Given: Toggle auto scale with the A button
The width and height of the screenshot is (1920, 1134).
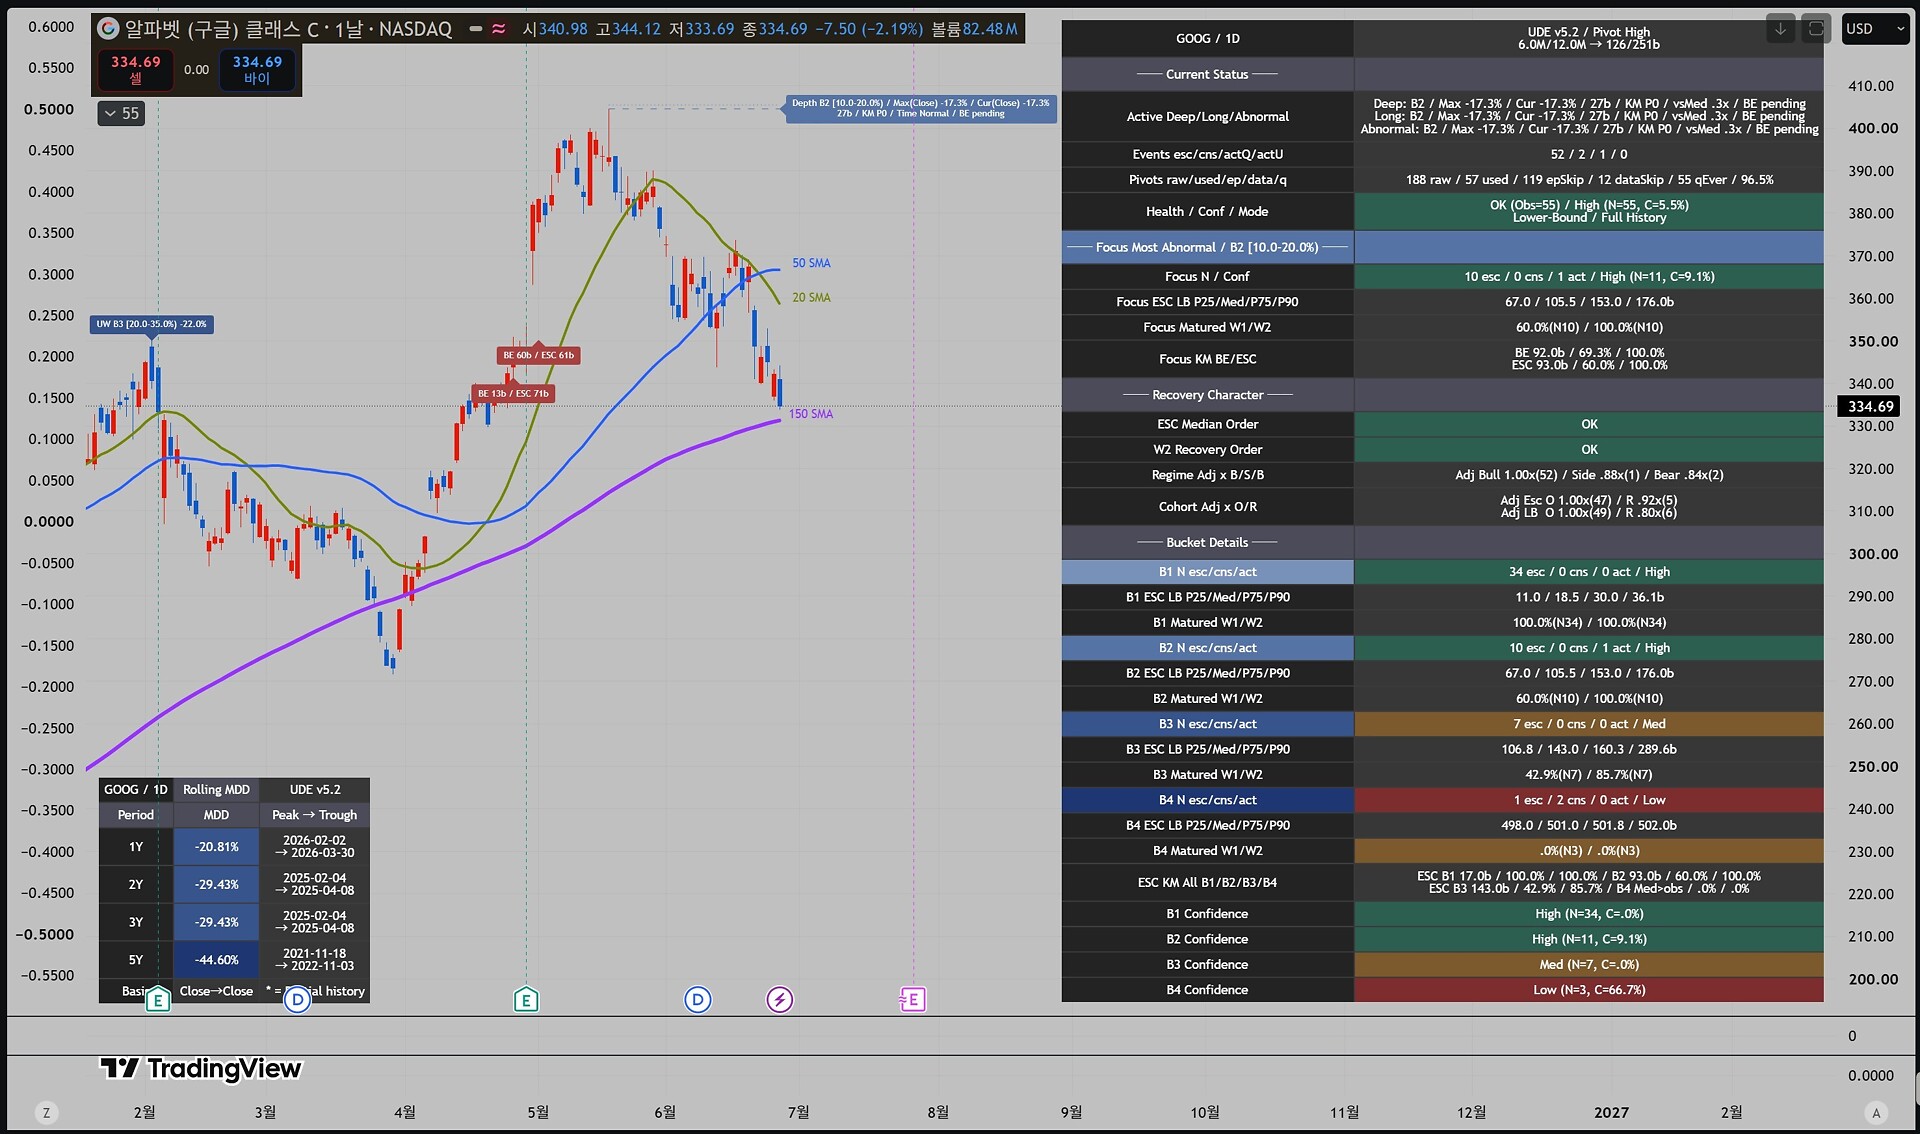Looking at the screenshot, I should pos(1876,1113).
